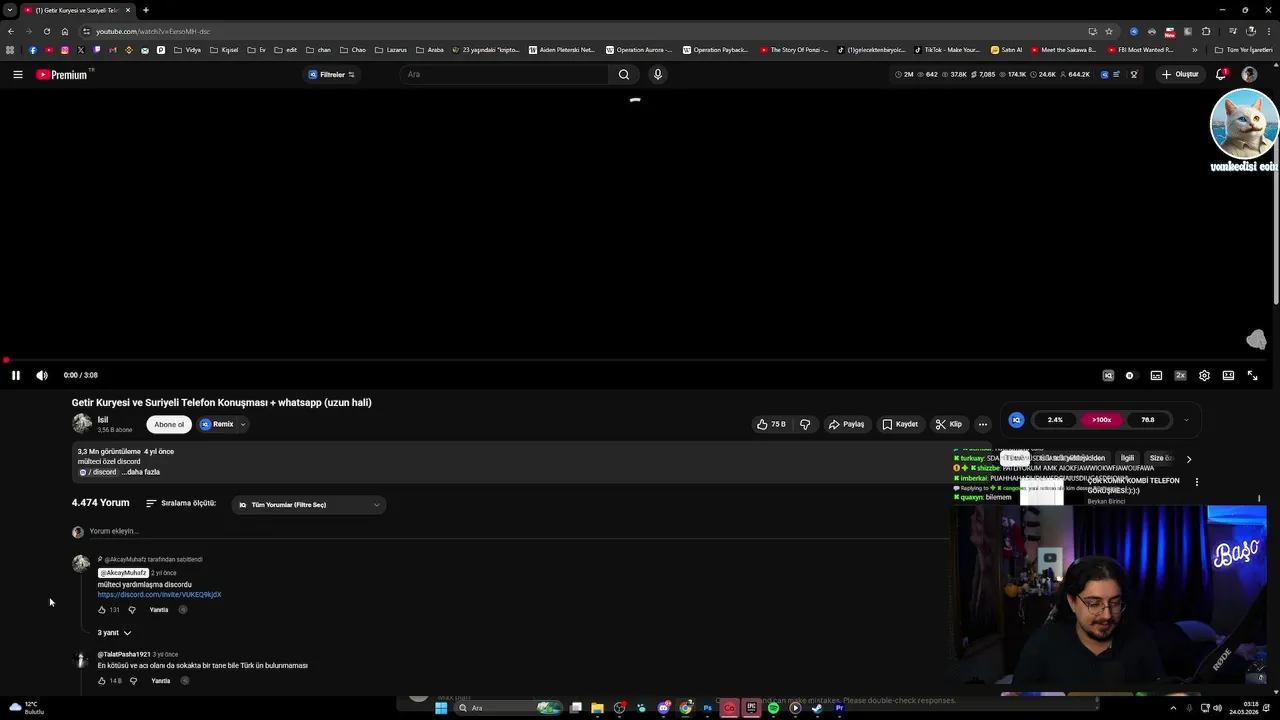Like the TalatPasha1921 comment
Viewport: 1280px width, 720px height.
pos(101,681)
